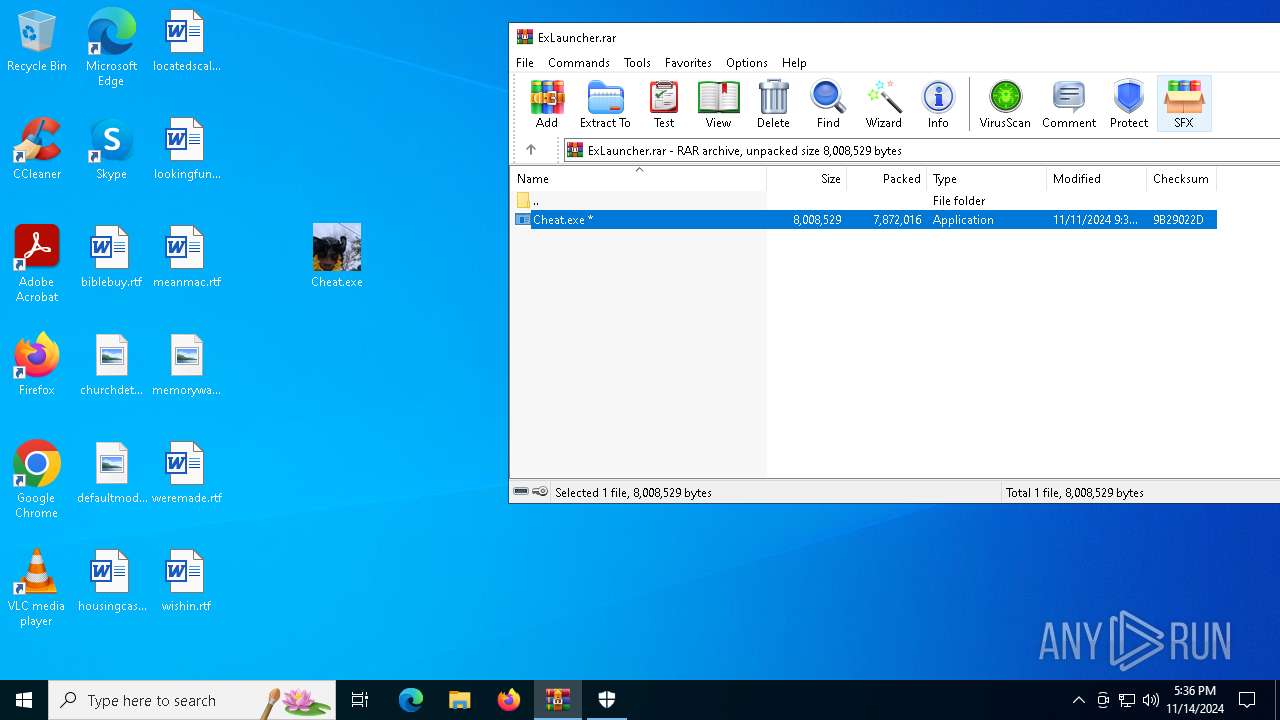Select the housingcas... document on desktop
This screenshot has height=720, width=1280.
111,581
